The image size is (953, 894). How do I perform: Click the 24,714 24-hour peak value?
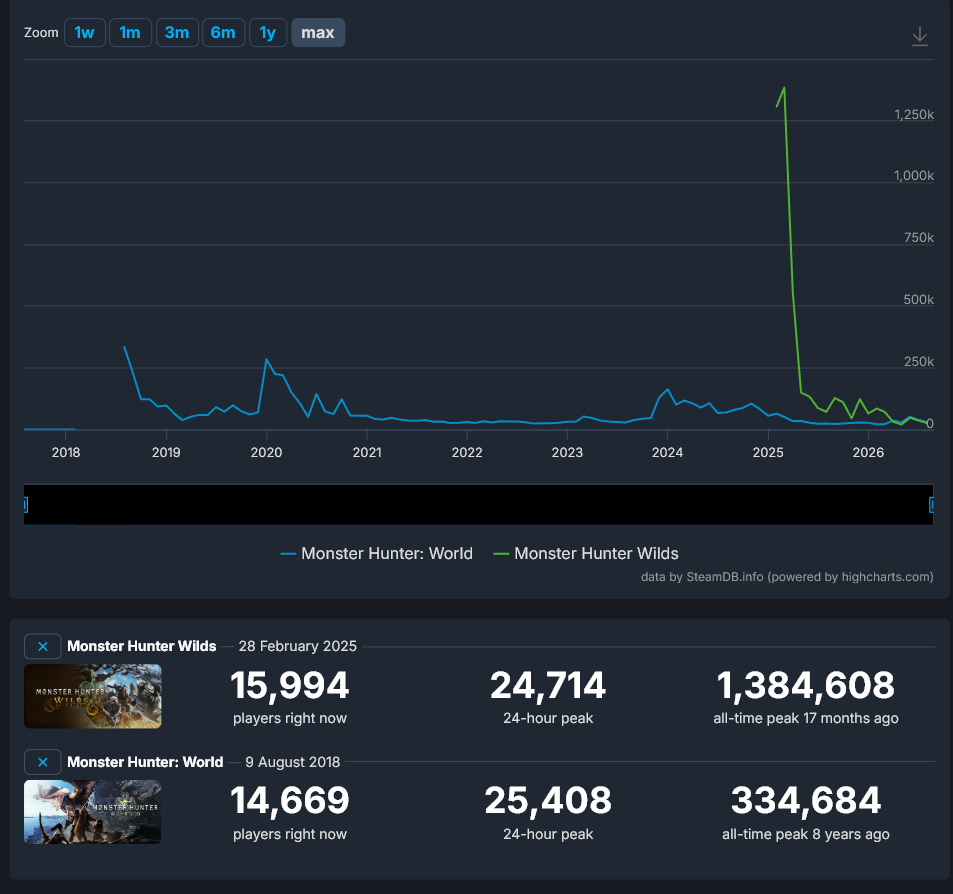click(x=548, y=686)
